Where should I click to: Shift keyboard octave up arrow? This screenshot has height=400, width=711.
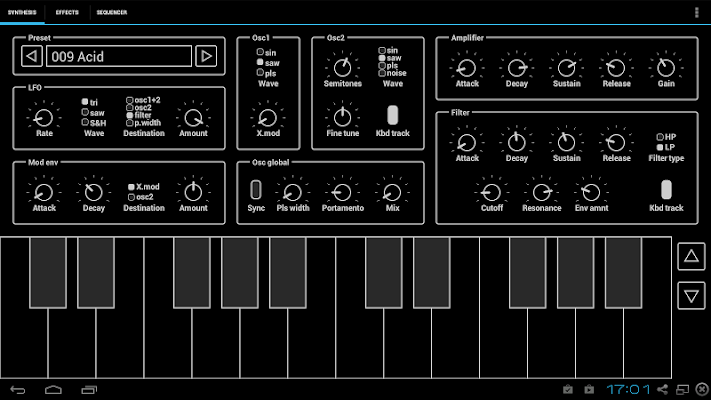click(691, 257)
